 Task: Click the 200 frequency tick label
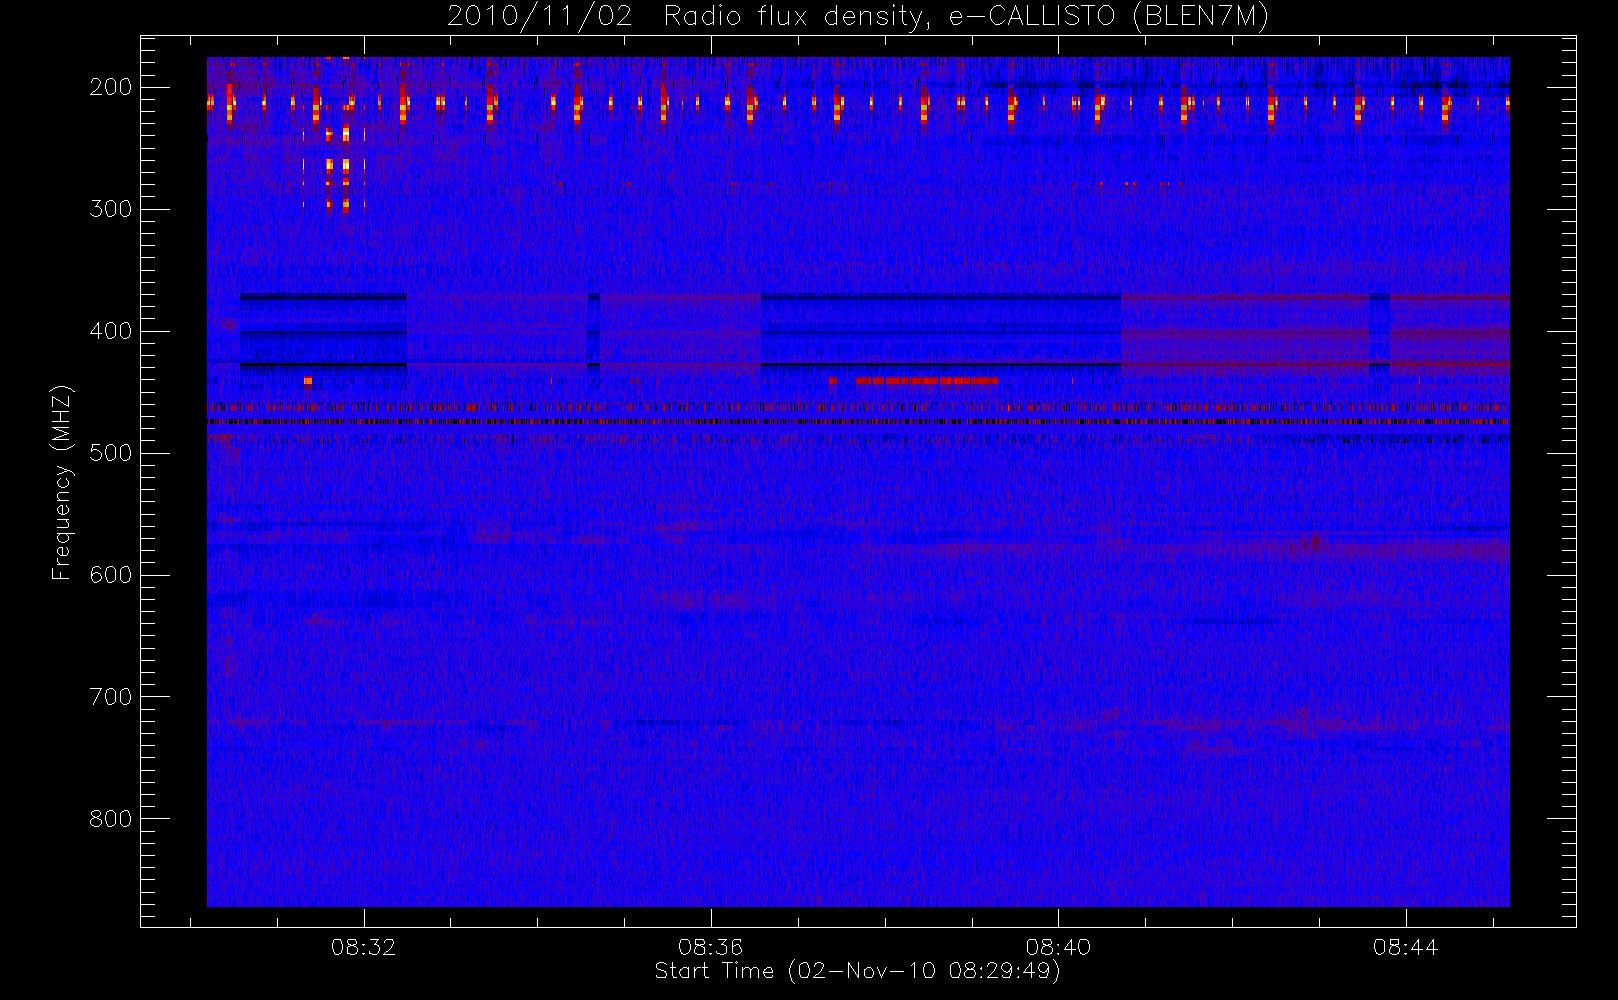tap(110, 87)
